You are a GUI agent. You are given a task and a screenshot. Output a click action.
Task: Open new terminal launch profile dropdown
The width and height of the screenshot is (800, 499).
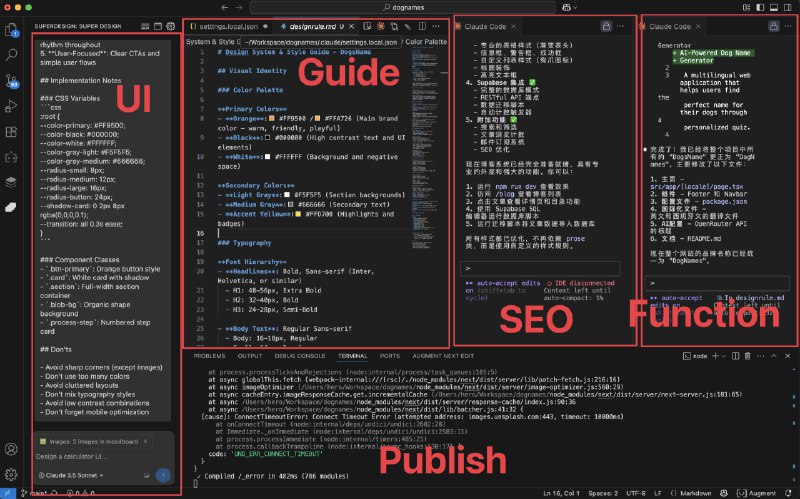pos(723,356)
